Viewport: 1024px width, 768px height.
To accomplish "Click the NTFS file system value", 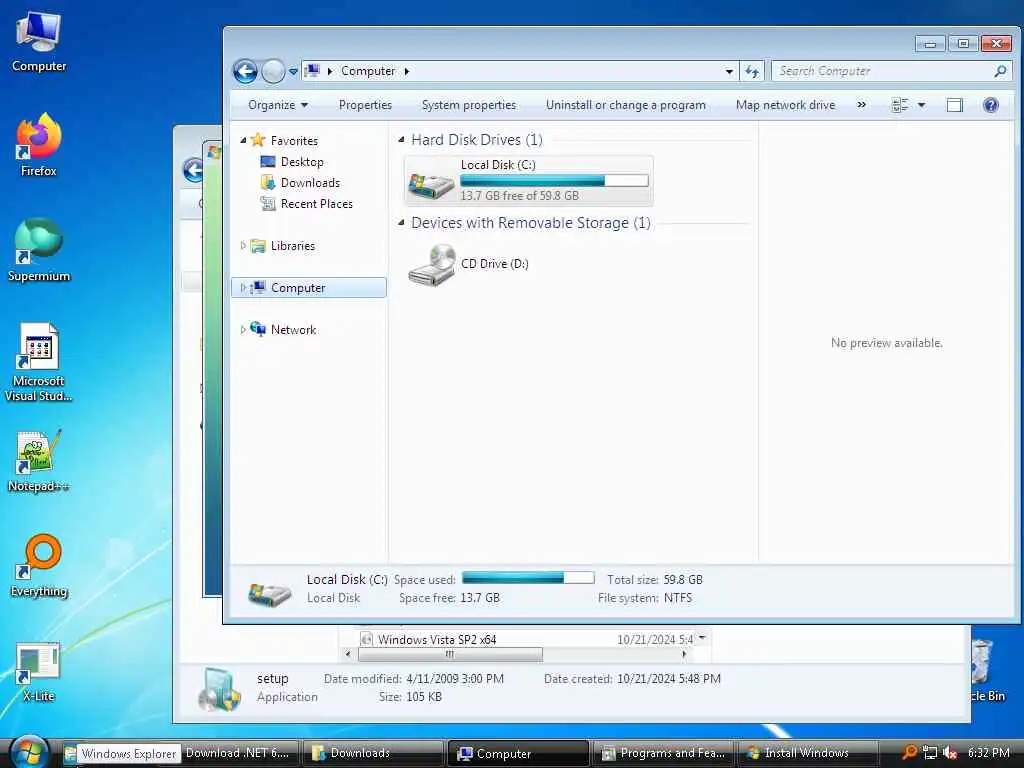I will (x=678, y=598).
